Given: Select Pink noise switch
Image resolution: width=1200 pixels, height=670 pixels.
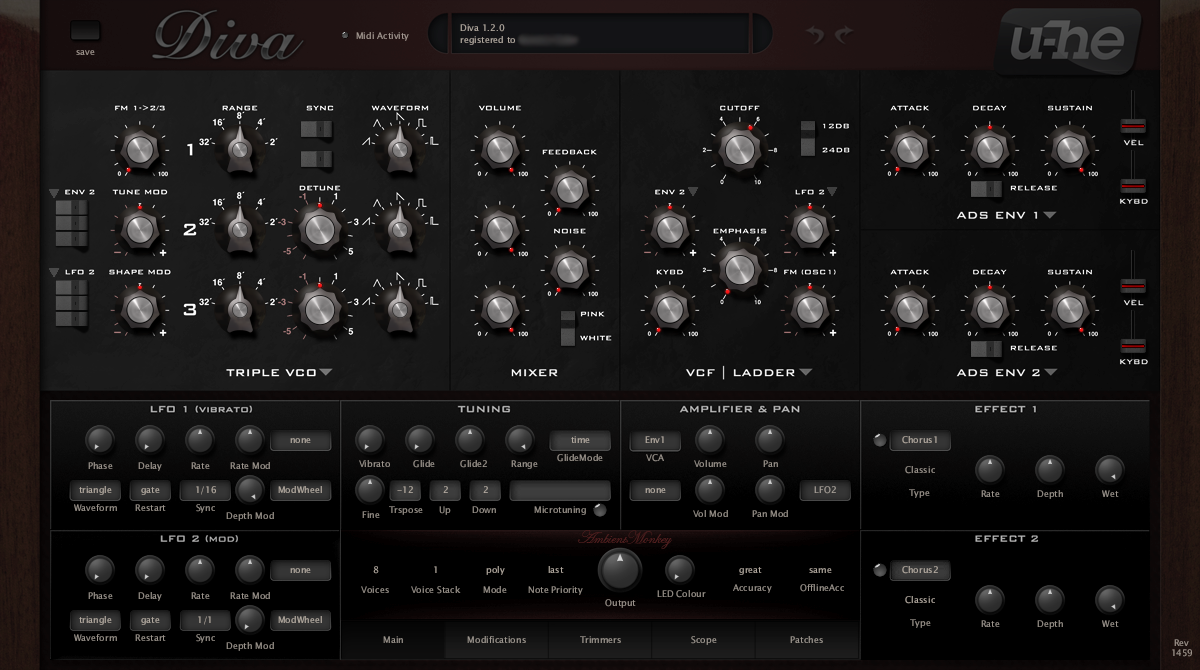Looking at the screenshot, I should tap(569, 316).
